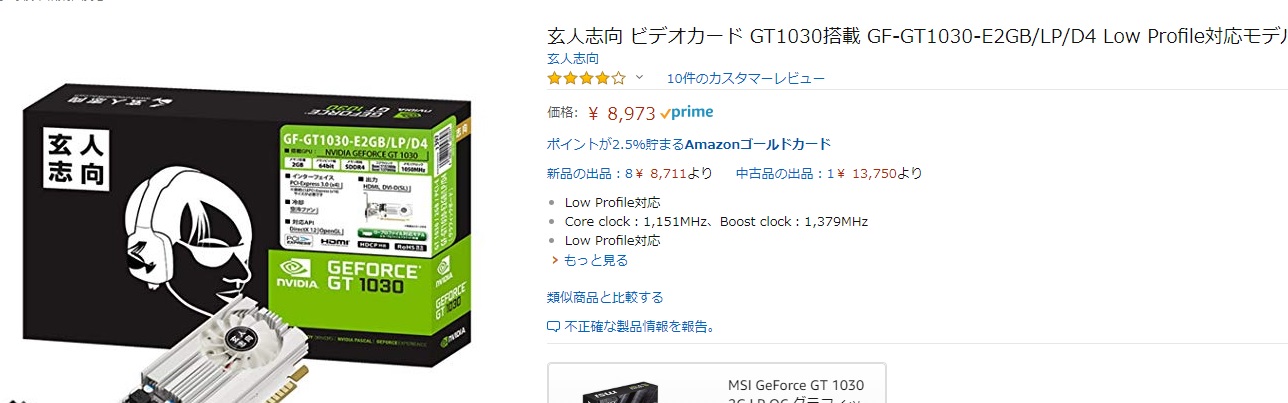Screen dimensions: 1288x403
Task: Click the 玄人志向 GT1030 product title heading
Action: click(x=917, y=35)
